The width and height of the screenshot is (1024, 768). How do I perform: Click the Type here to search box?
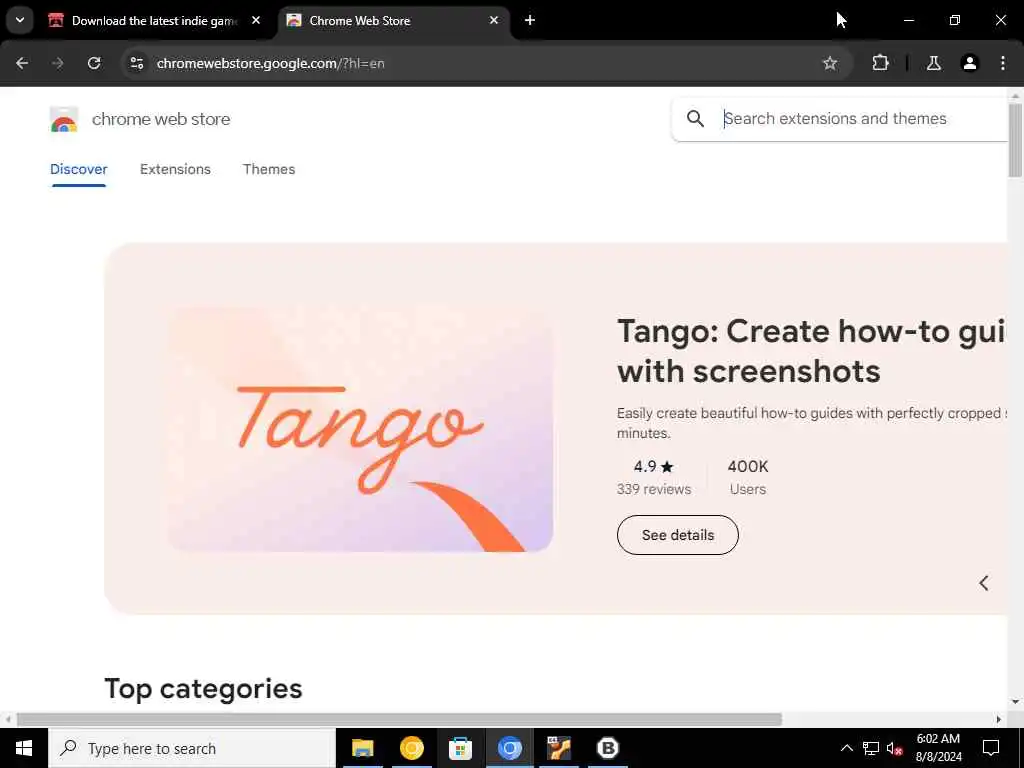pos(192,748)
